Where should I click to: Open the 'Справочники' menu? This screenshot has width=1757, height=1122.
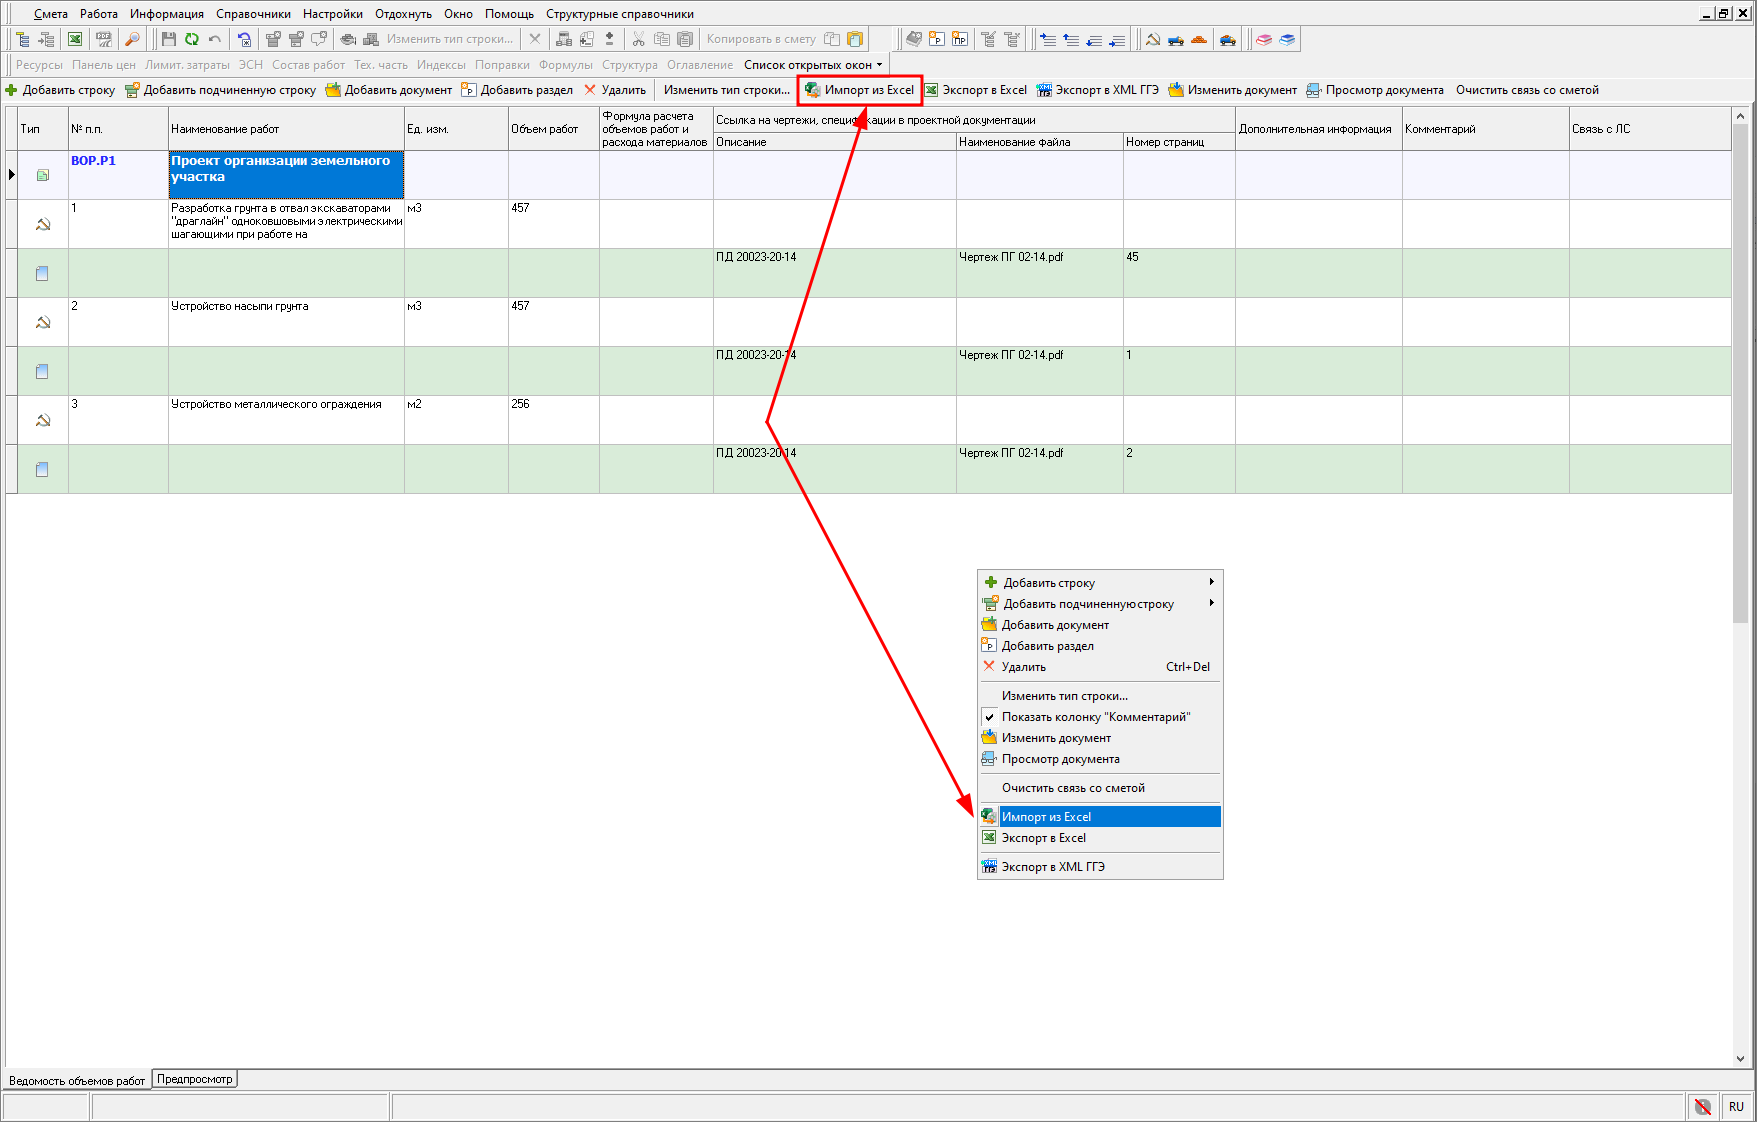pos(253,14)
